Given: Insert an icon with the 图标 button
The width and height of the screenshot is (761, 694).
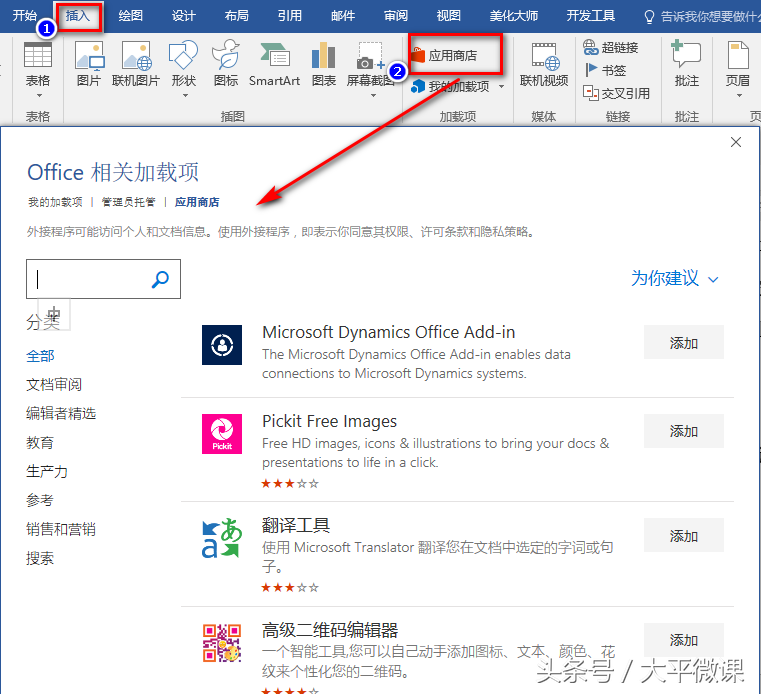Looking at the screenshot, I should [226, 64].
